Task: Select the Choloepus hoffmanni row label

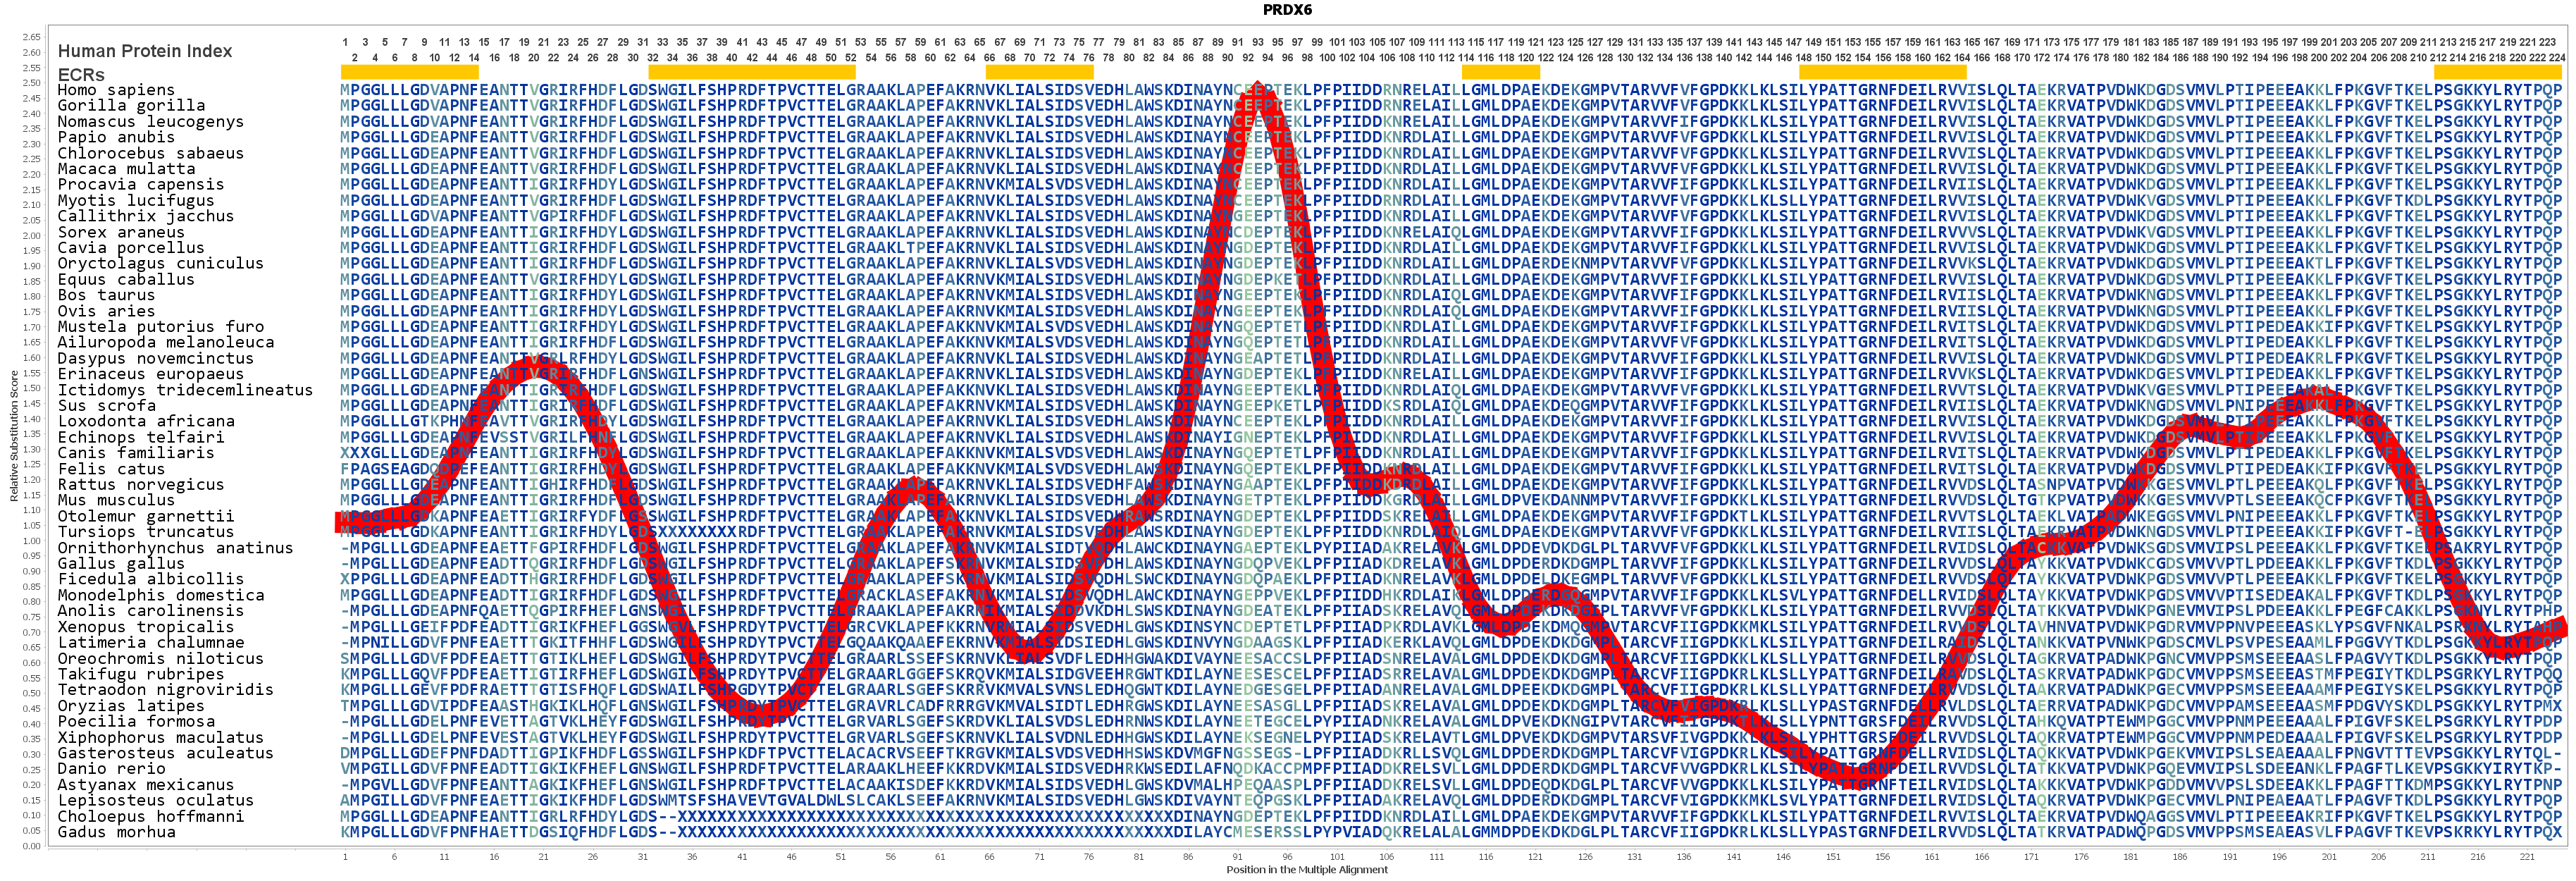Action: 150,816
